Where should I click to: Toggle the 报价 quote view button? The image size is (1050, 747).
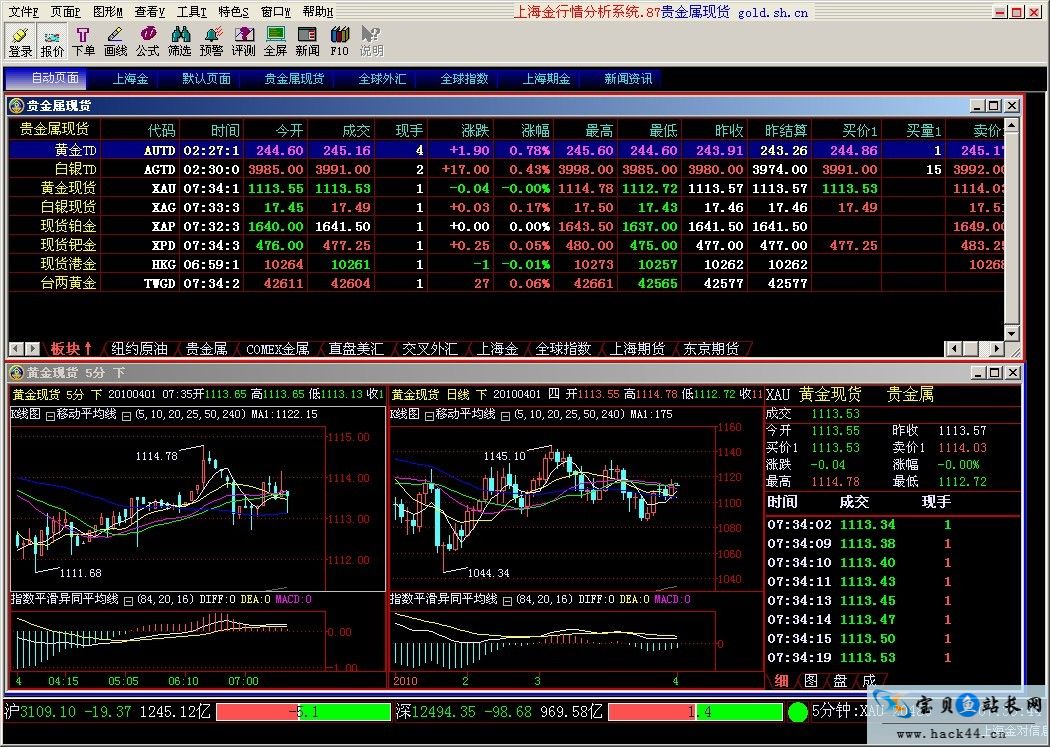click(52, 41)
